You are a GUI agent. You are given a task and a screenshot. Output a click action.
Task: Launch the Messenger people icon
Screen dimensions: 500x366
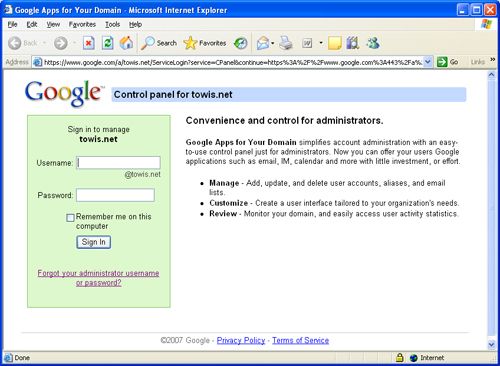[x=373, y=43]
